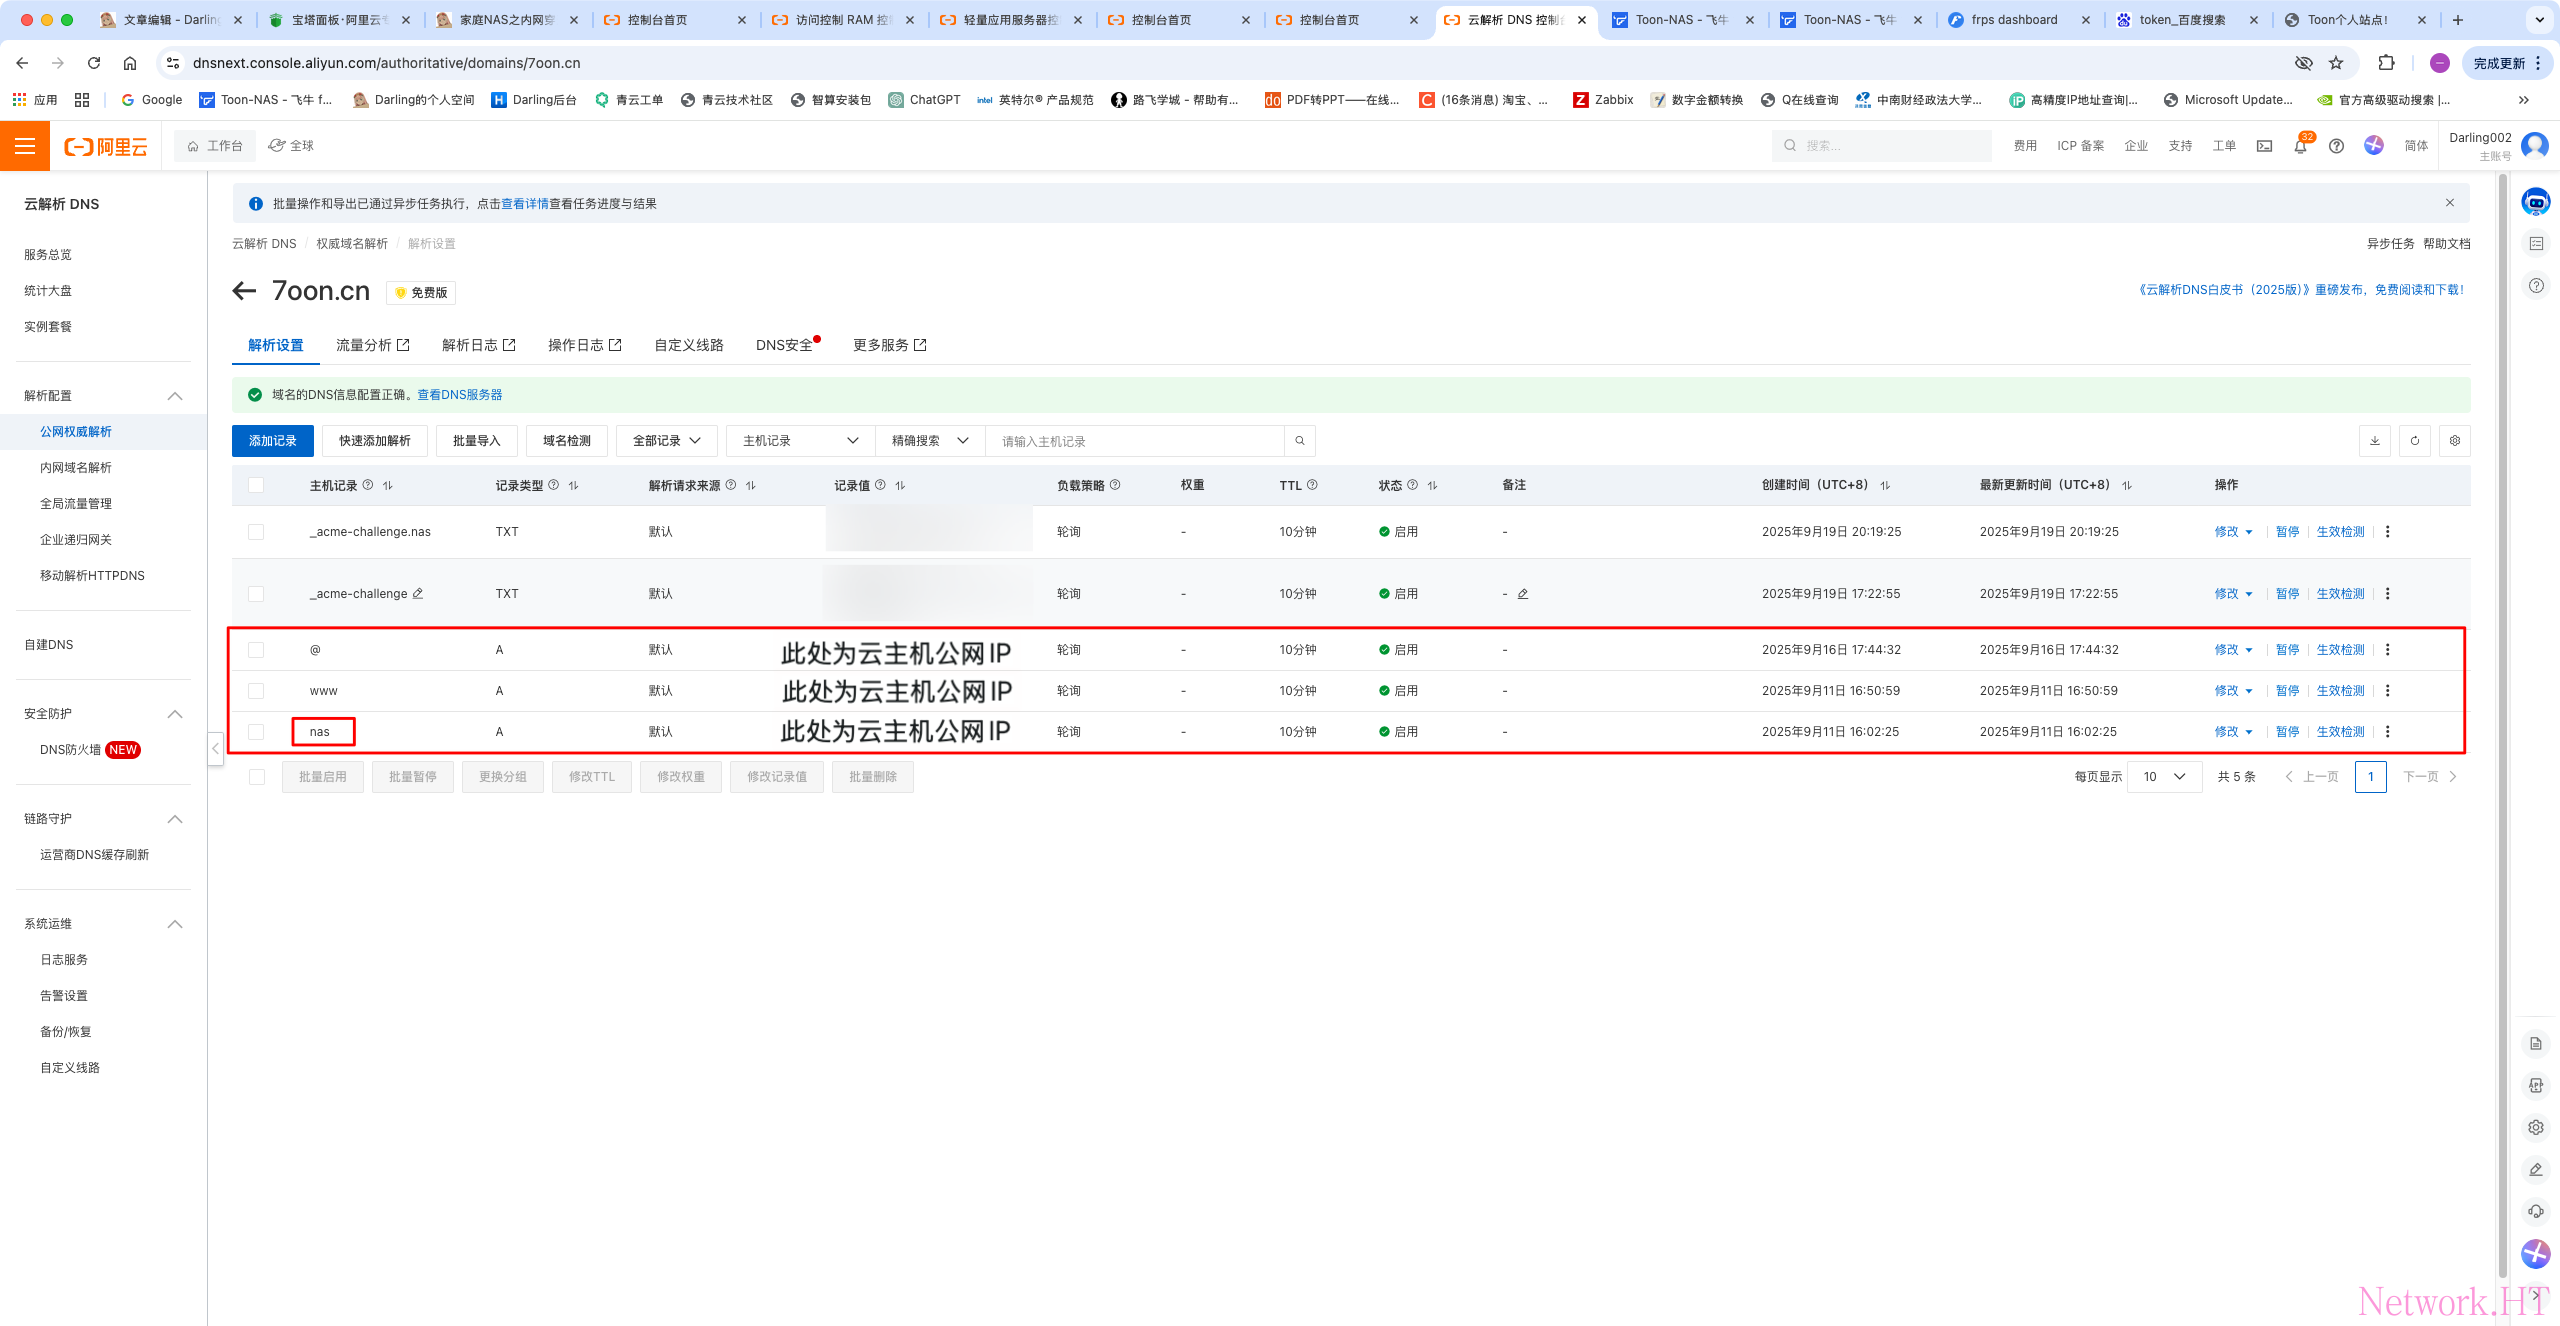2560x1326 pixels.
Task: Expand the 精确搜索 search mode dropdown
Action: pos(930,441)
